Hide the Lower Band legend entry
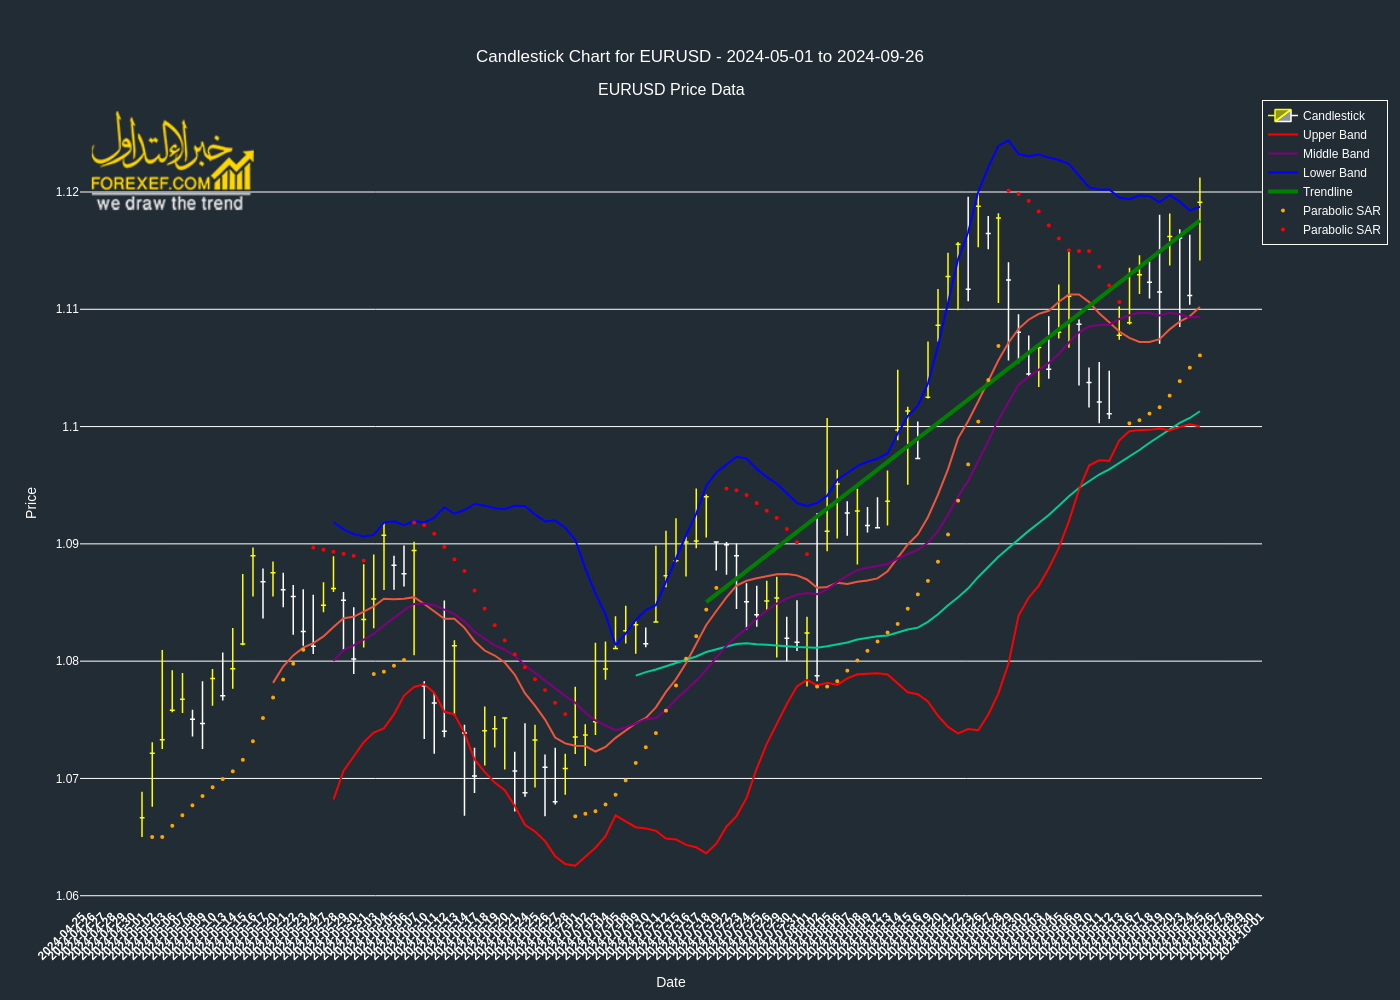The width and height of the screenshot is (1400, 1000). [1324, 173]
